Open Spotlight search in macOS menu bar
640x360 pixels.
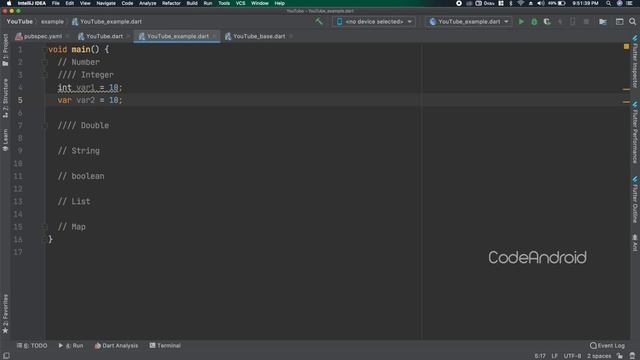coord(608,3)
